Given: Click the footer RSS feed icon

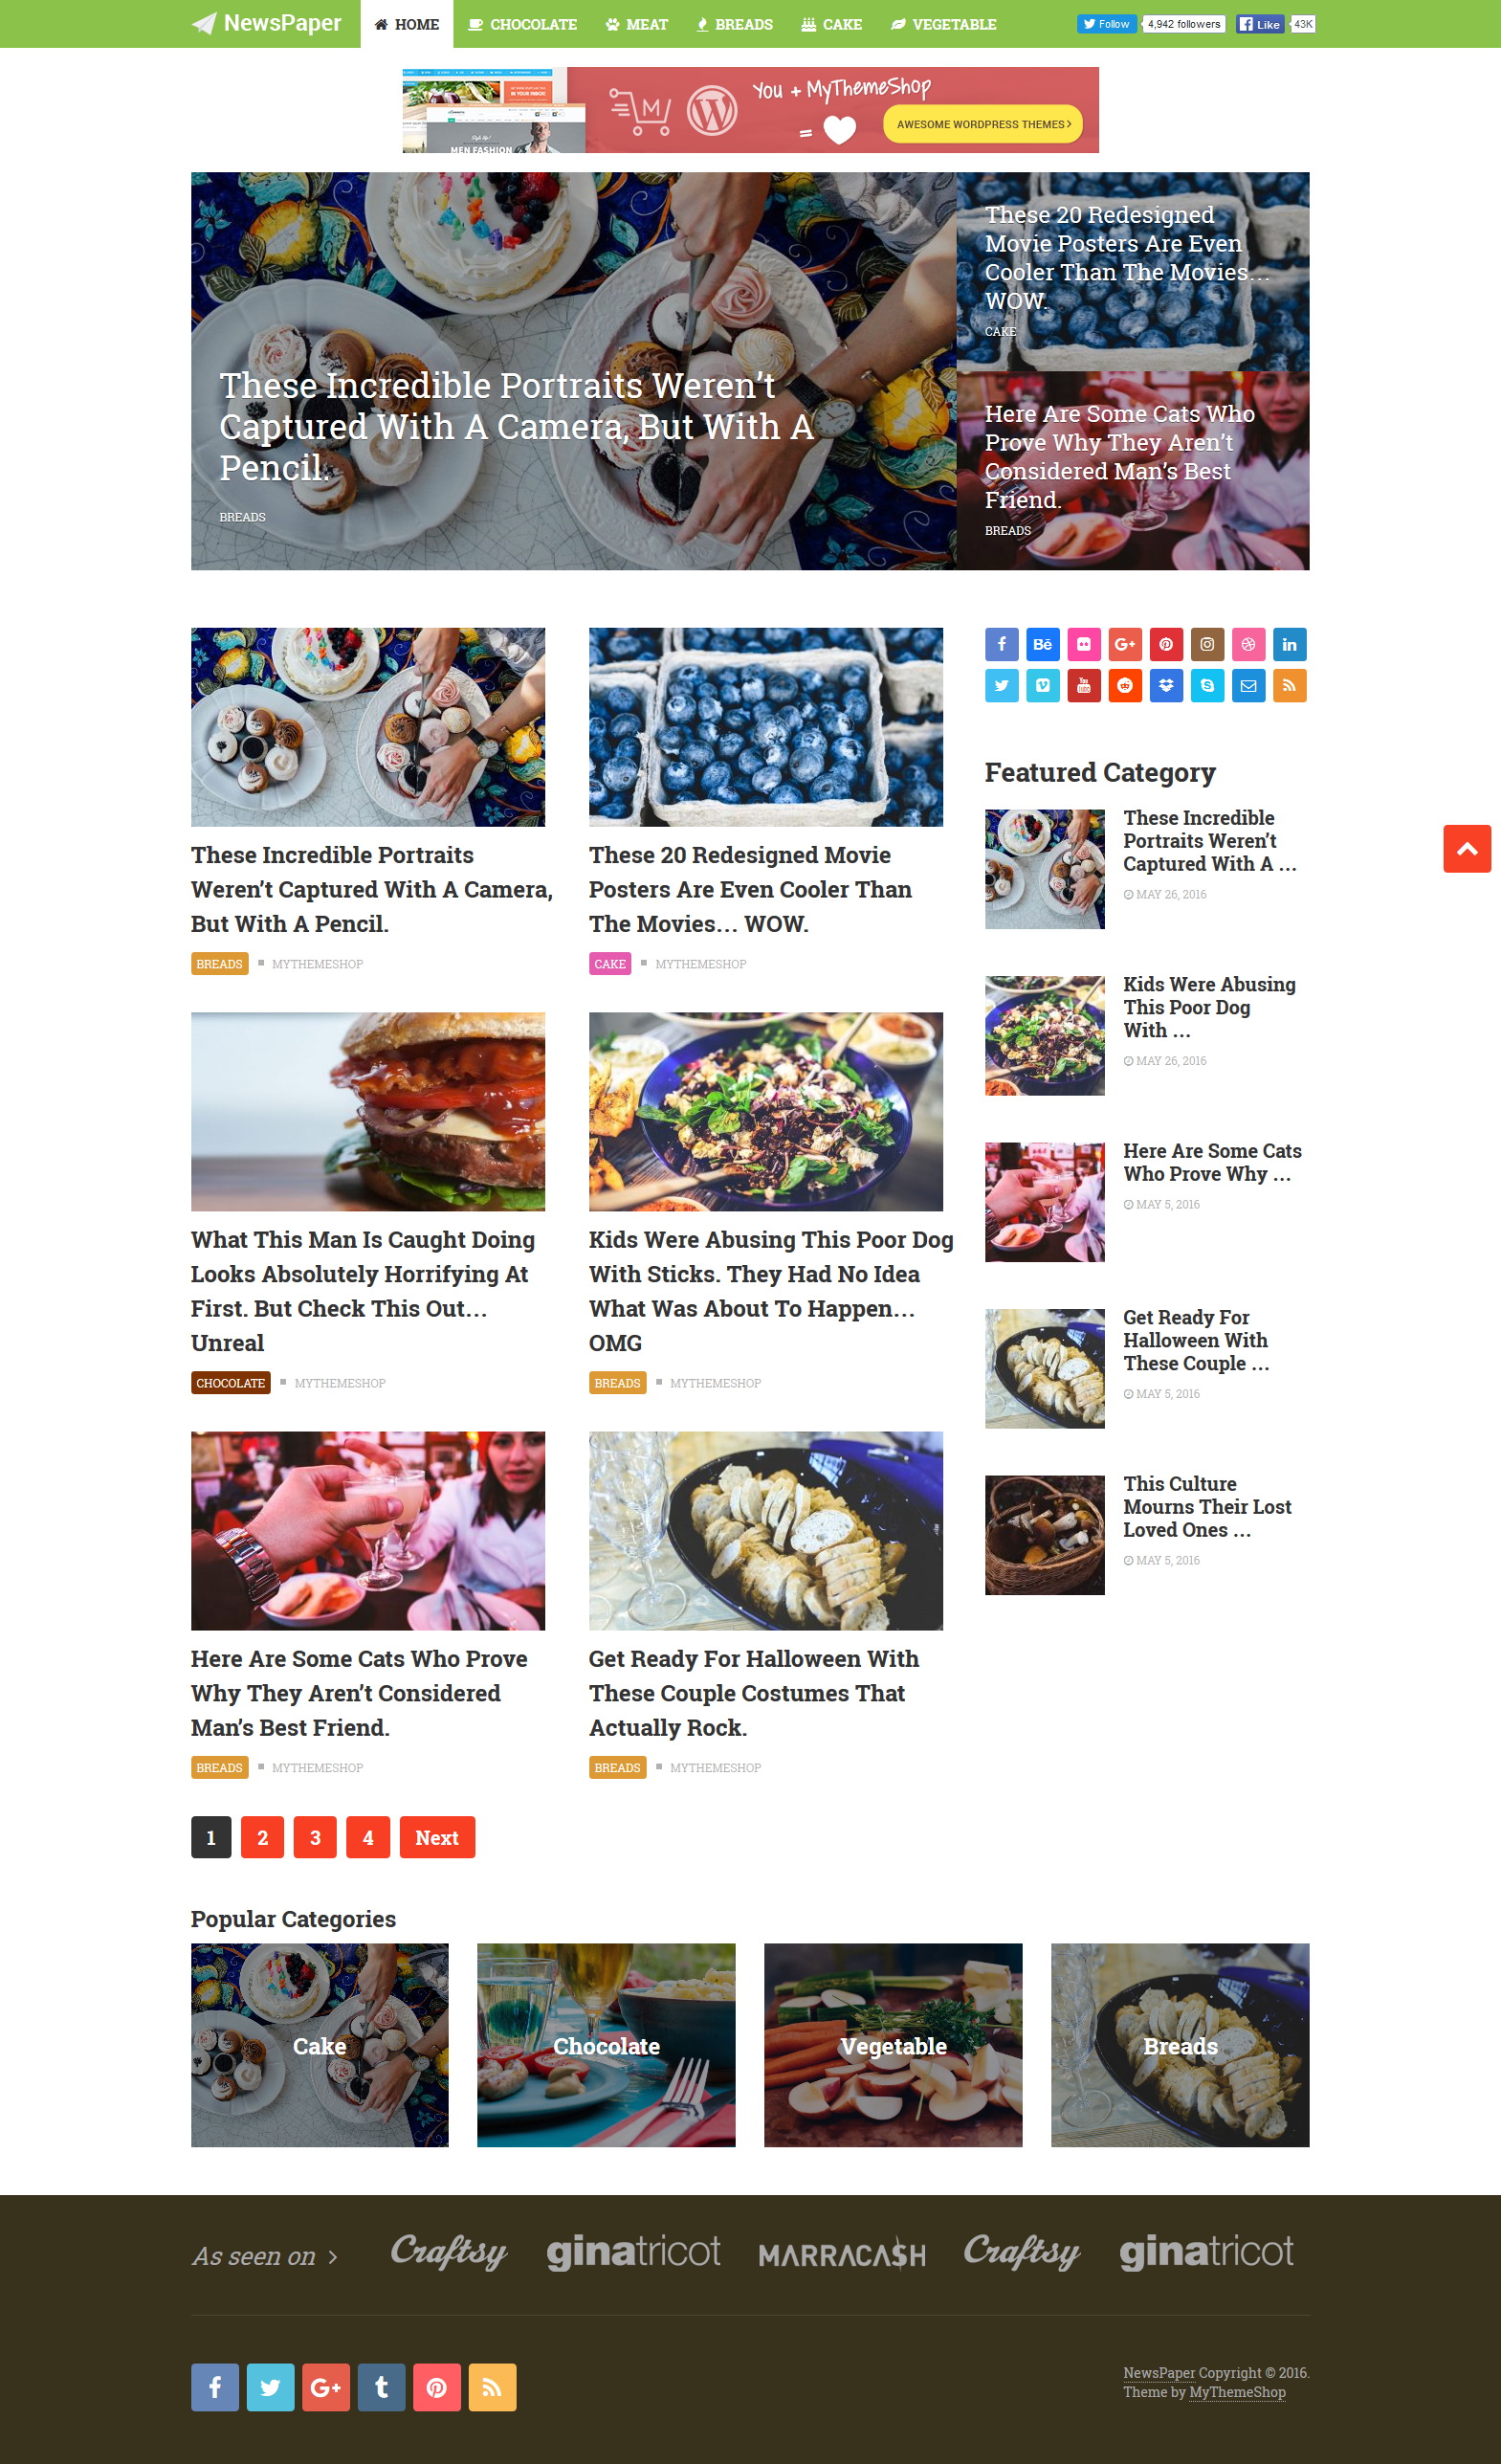Looking at the screenshot, I should (x=492, y=2387).
